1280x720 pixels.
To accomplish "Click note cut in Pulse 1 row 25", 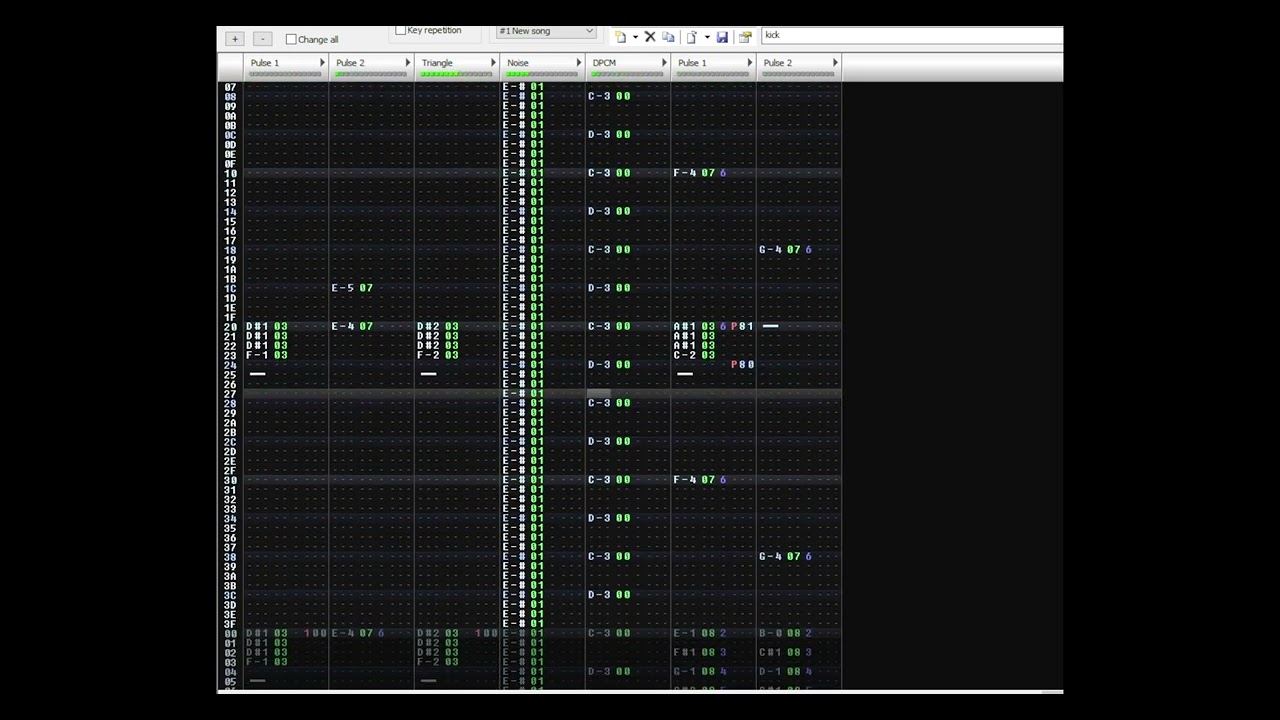I will 257,374.
